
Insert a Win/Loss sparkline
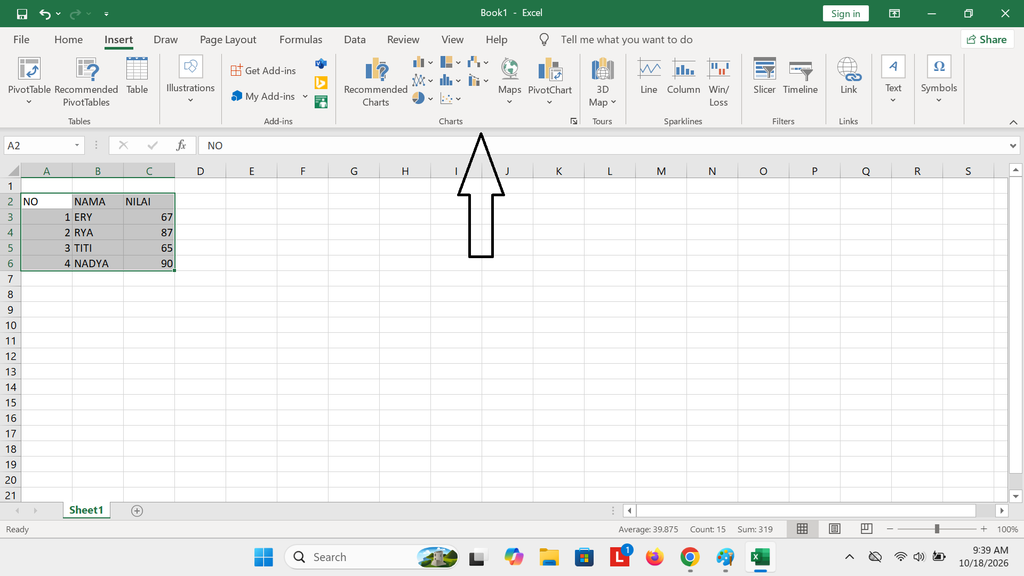point(718,82)
